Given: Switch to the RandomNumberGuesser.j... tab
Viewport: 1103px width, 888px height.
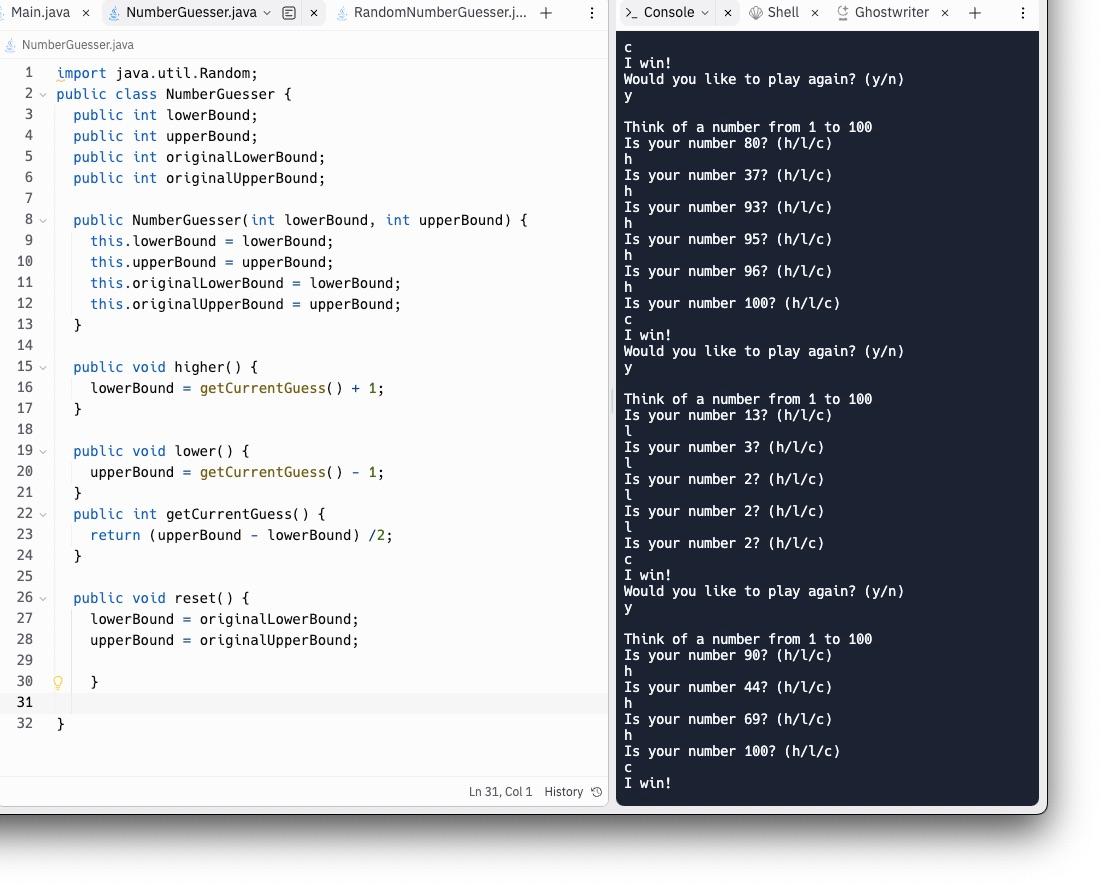Looking at the screenshot, I should pos(440,13).
